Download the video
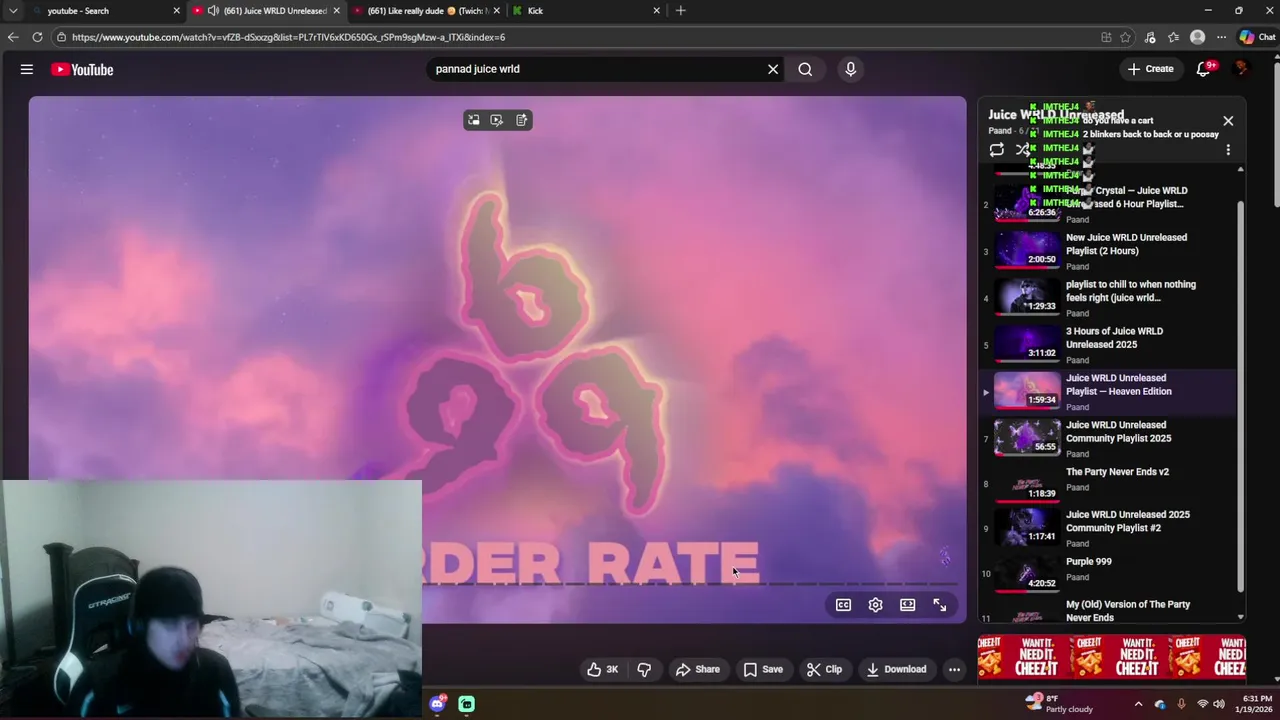This screenshot has width=1280, height=720. [896, 669]
